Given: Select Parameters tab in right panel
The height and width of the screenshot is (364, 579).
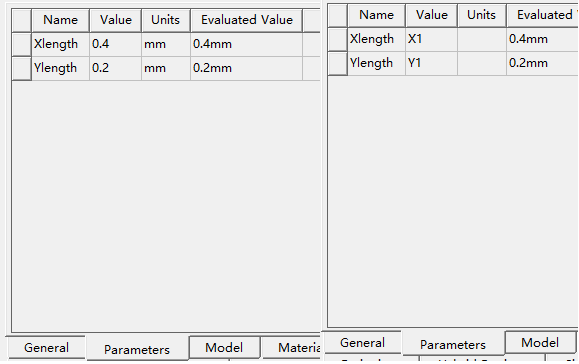Looking at the screenshot, I should click(x=453, y=344).
